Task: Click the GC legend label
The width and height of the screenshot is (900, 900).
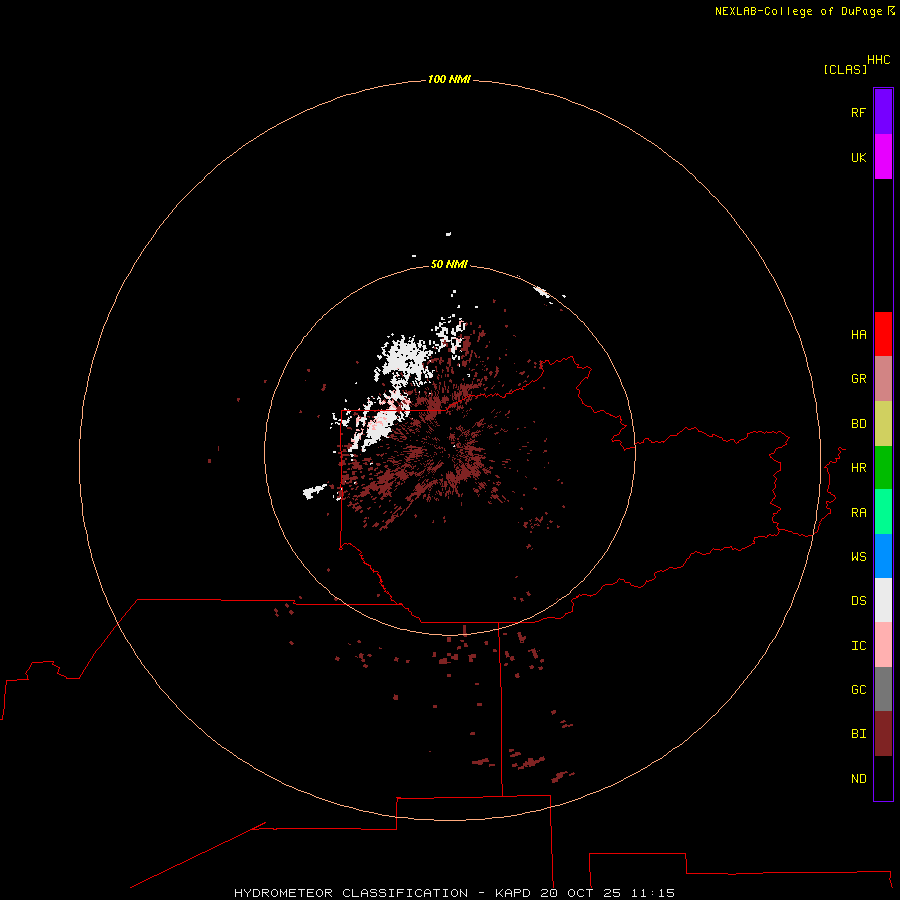Action: click(858, 690)
